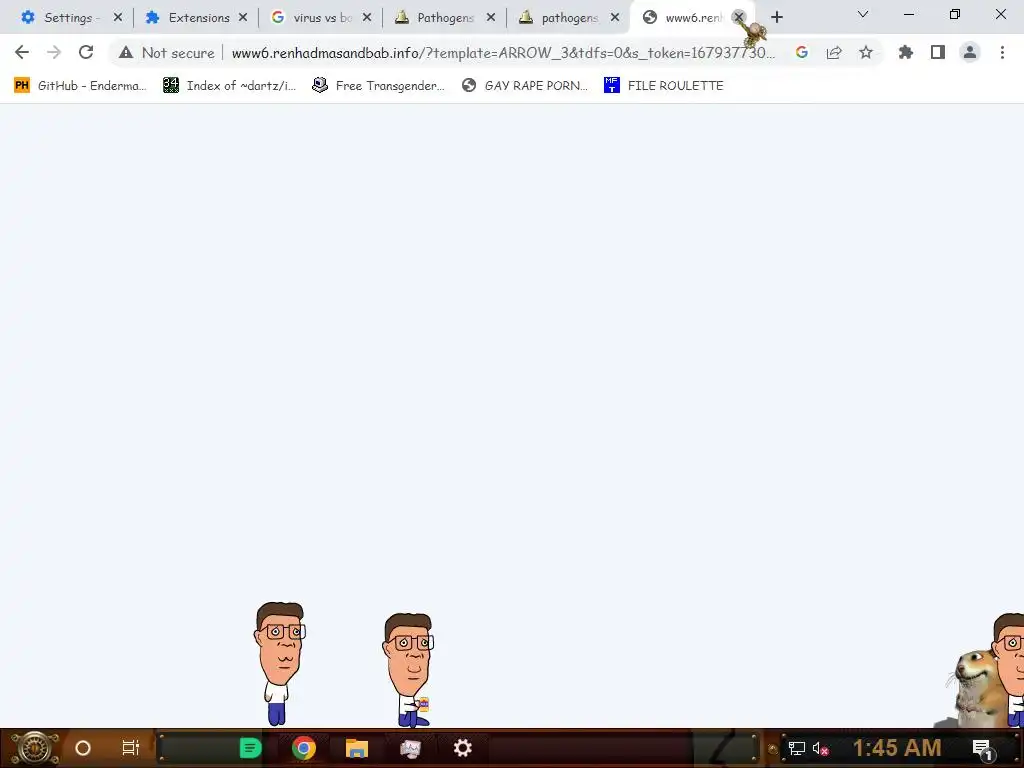Open the tab search dropdown chevron
1024x768 pixels.
[863, 14]
